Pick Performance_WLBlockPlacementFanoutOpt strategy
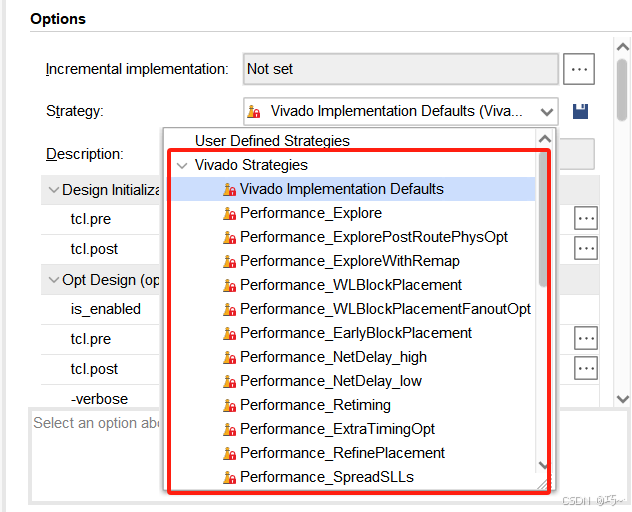 [x=385, y=309]
